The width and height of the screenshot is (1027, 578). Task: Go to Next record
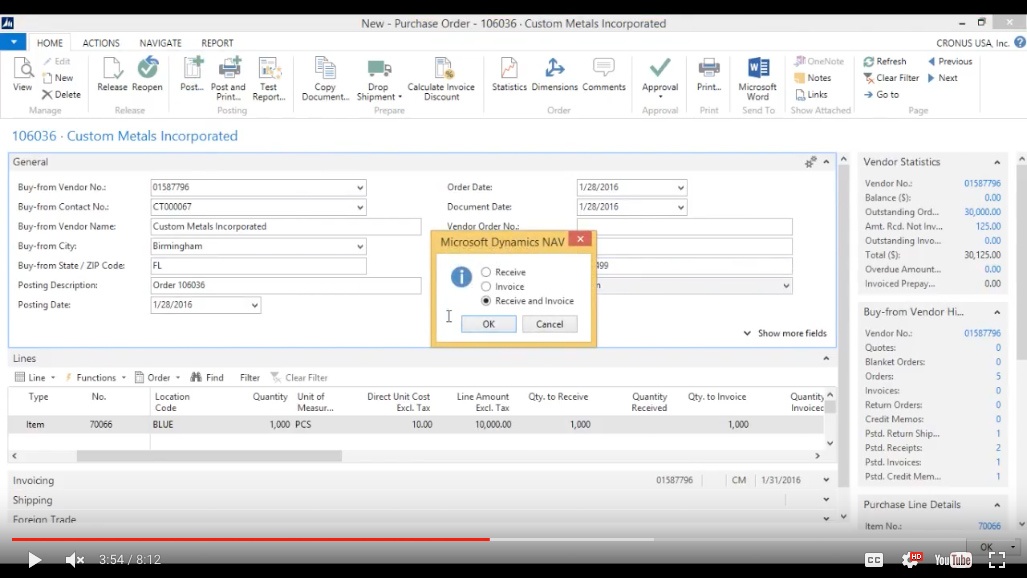(943, 78)
